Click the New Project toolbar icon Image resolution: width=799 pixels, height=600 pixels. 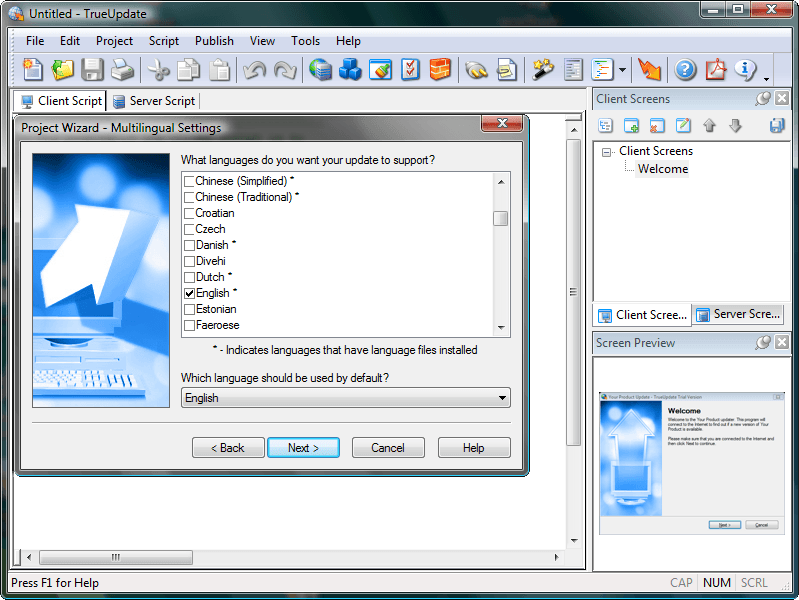[x=33, y=70]
